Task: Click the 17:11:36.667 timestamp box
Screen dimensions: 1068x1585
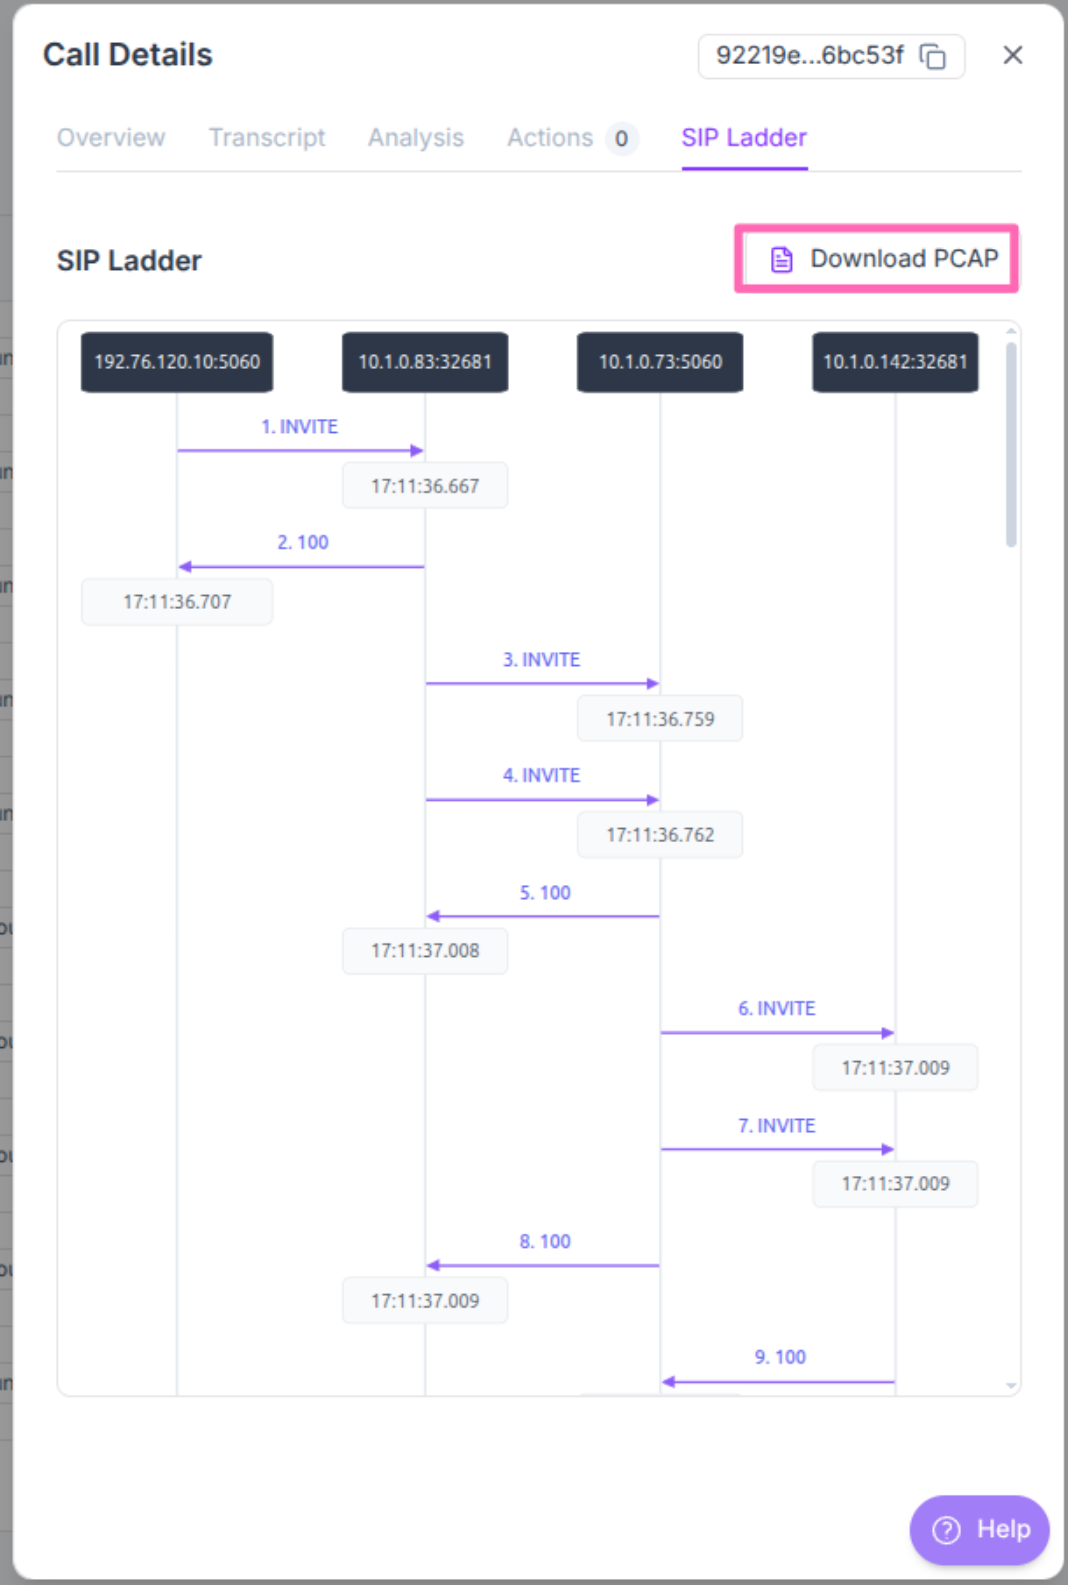Action: click(425, 486)
